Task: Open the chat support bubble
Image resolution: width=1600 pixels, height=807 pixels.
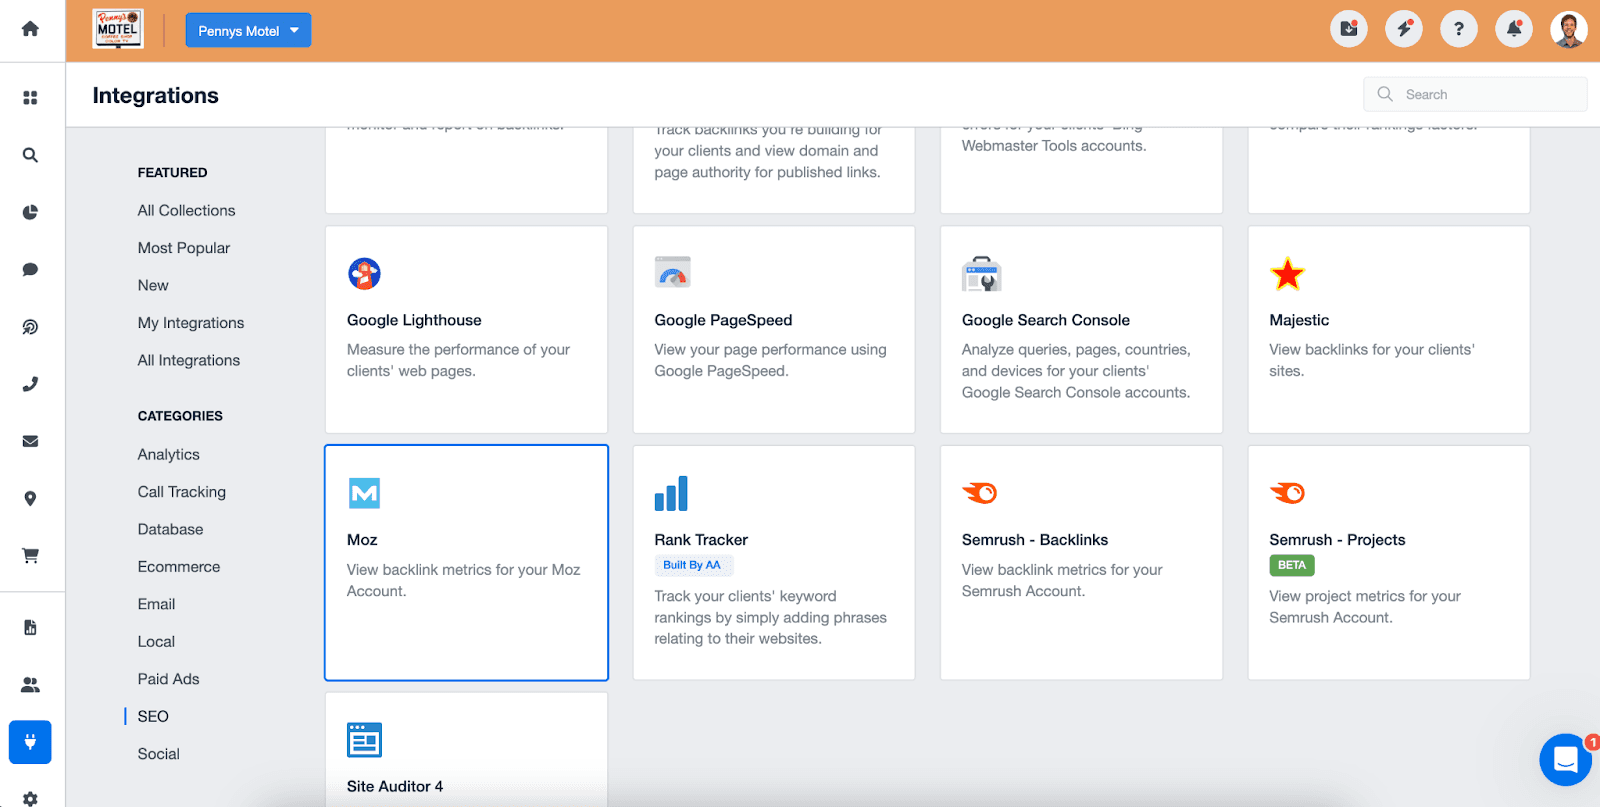Action: tap(1565, 760)
